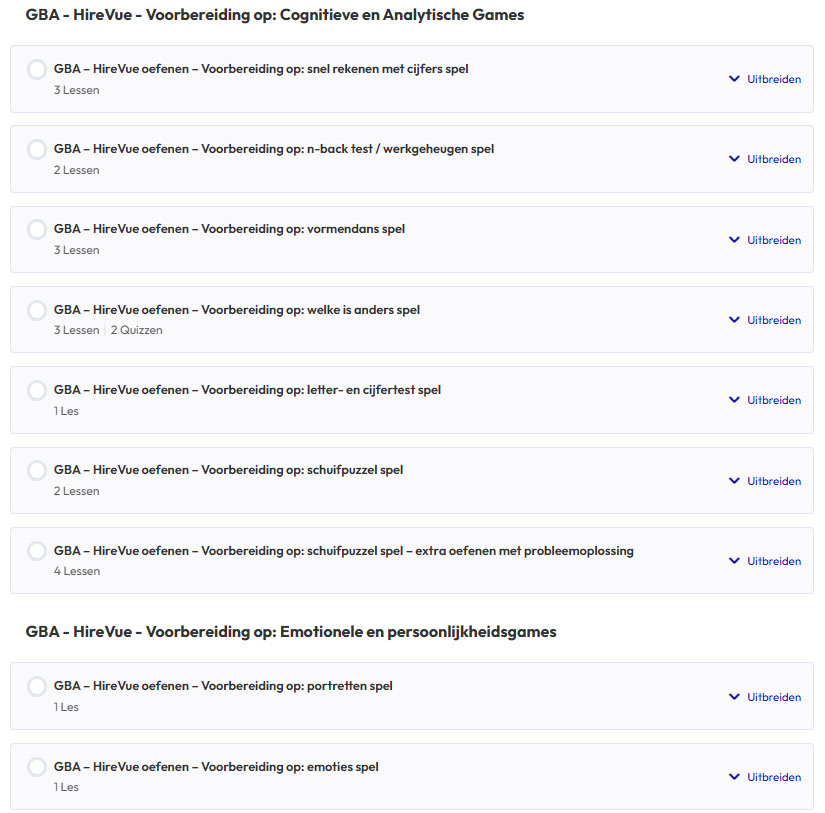This screenshot has width=825, height=813.
Task: Click the Emotionele en persoonlijkheidsgames heading
Action: (291, 632)
